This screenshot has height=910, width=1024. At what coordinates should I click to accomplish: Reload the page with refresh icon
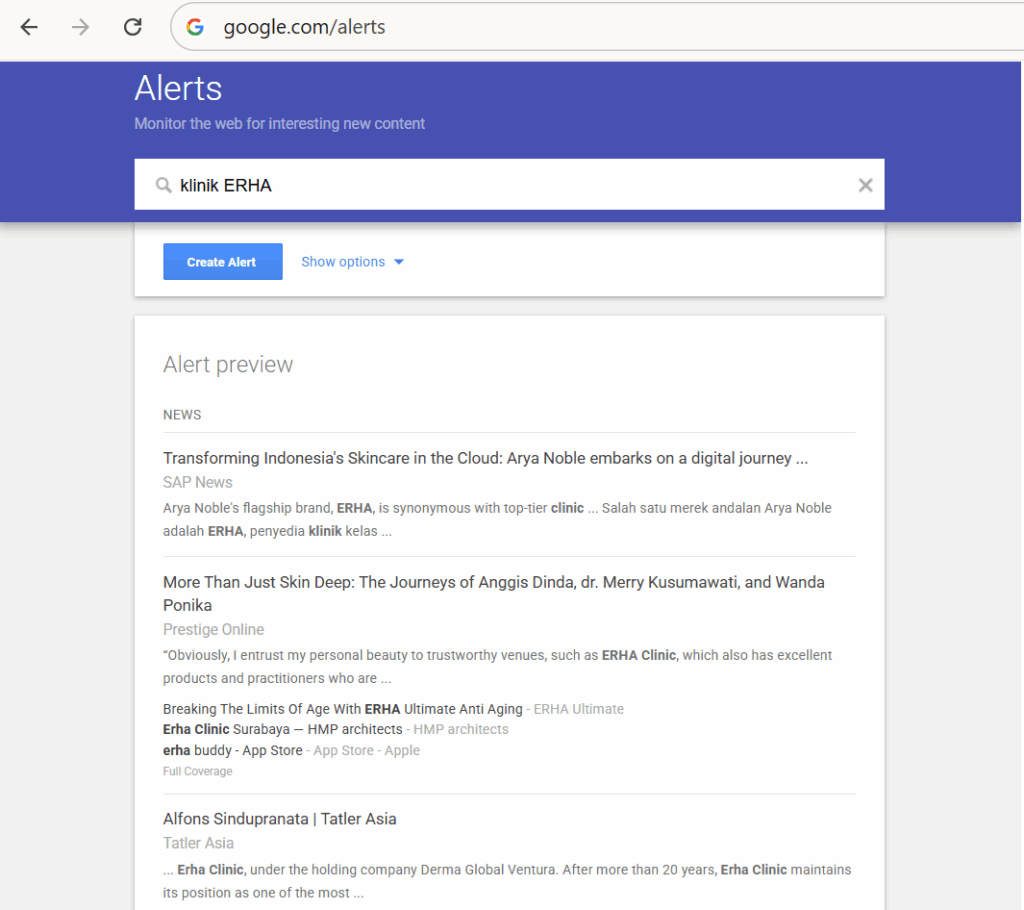[133, 27]
